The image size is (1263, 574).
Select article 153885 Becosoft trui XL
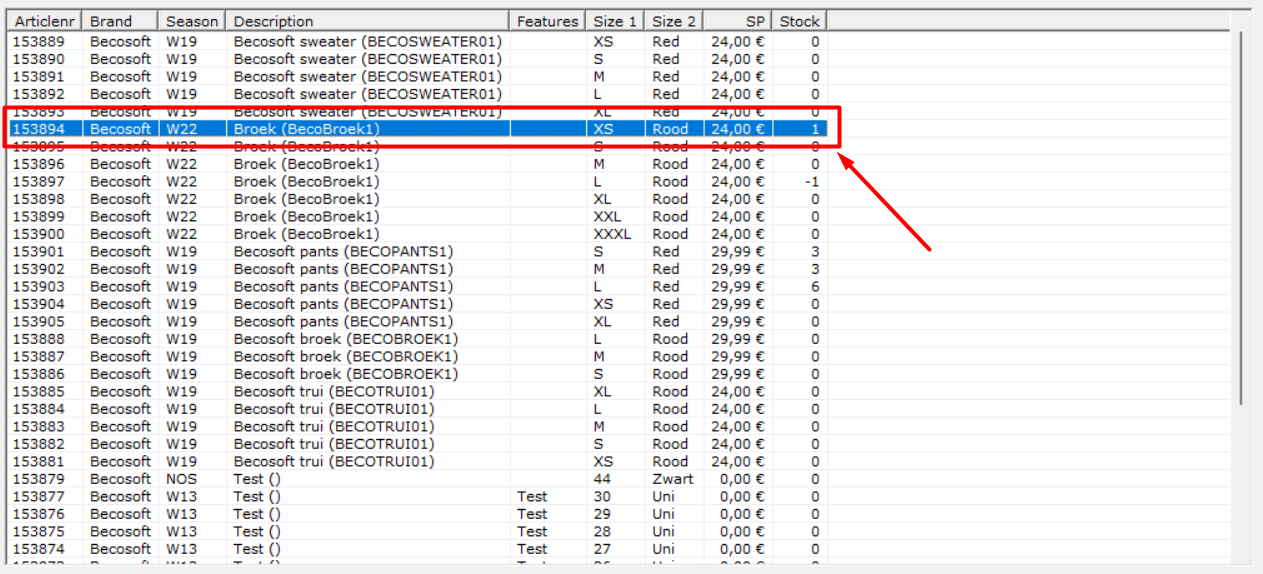(x=417, y=392)
